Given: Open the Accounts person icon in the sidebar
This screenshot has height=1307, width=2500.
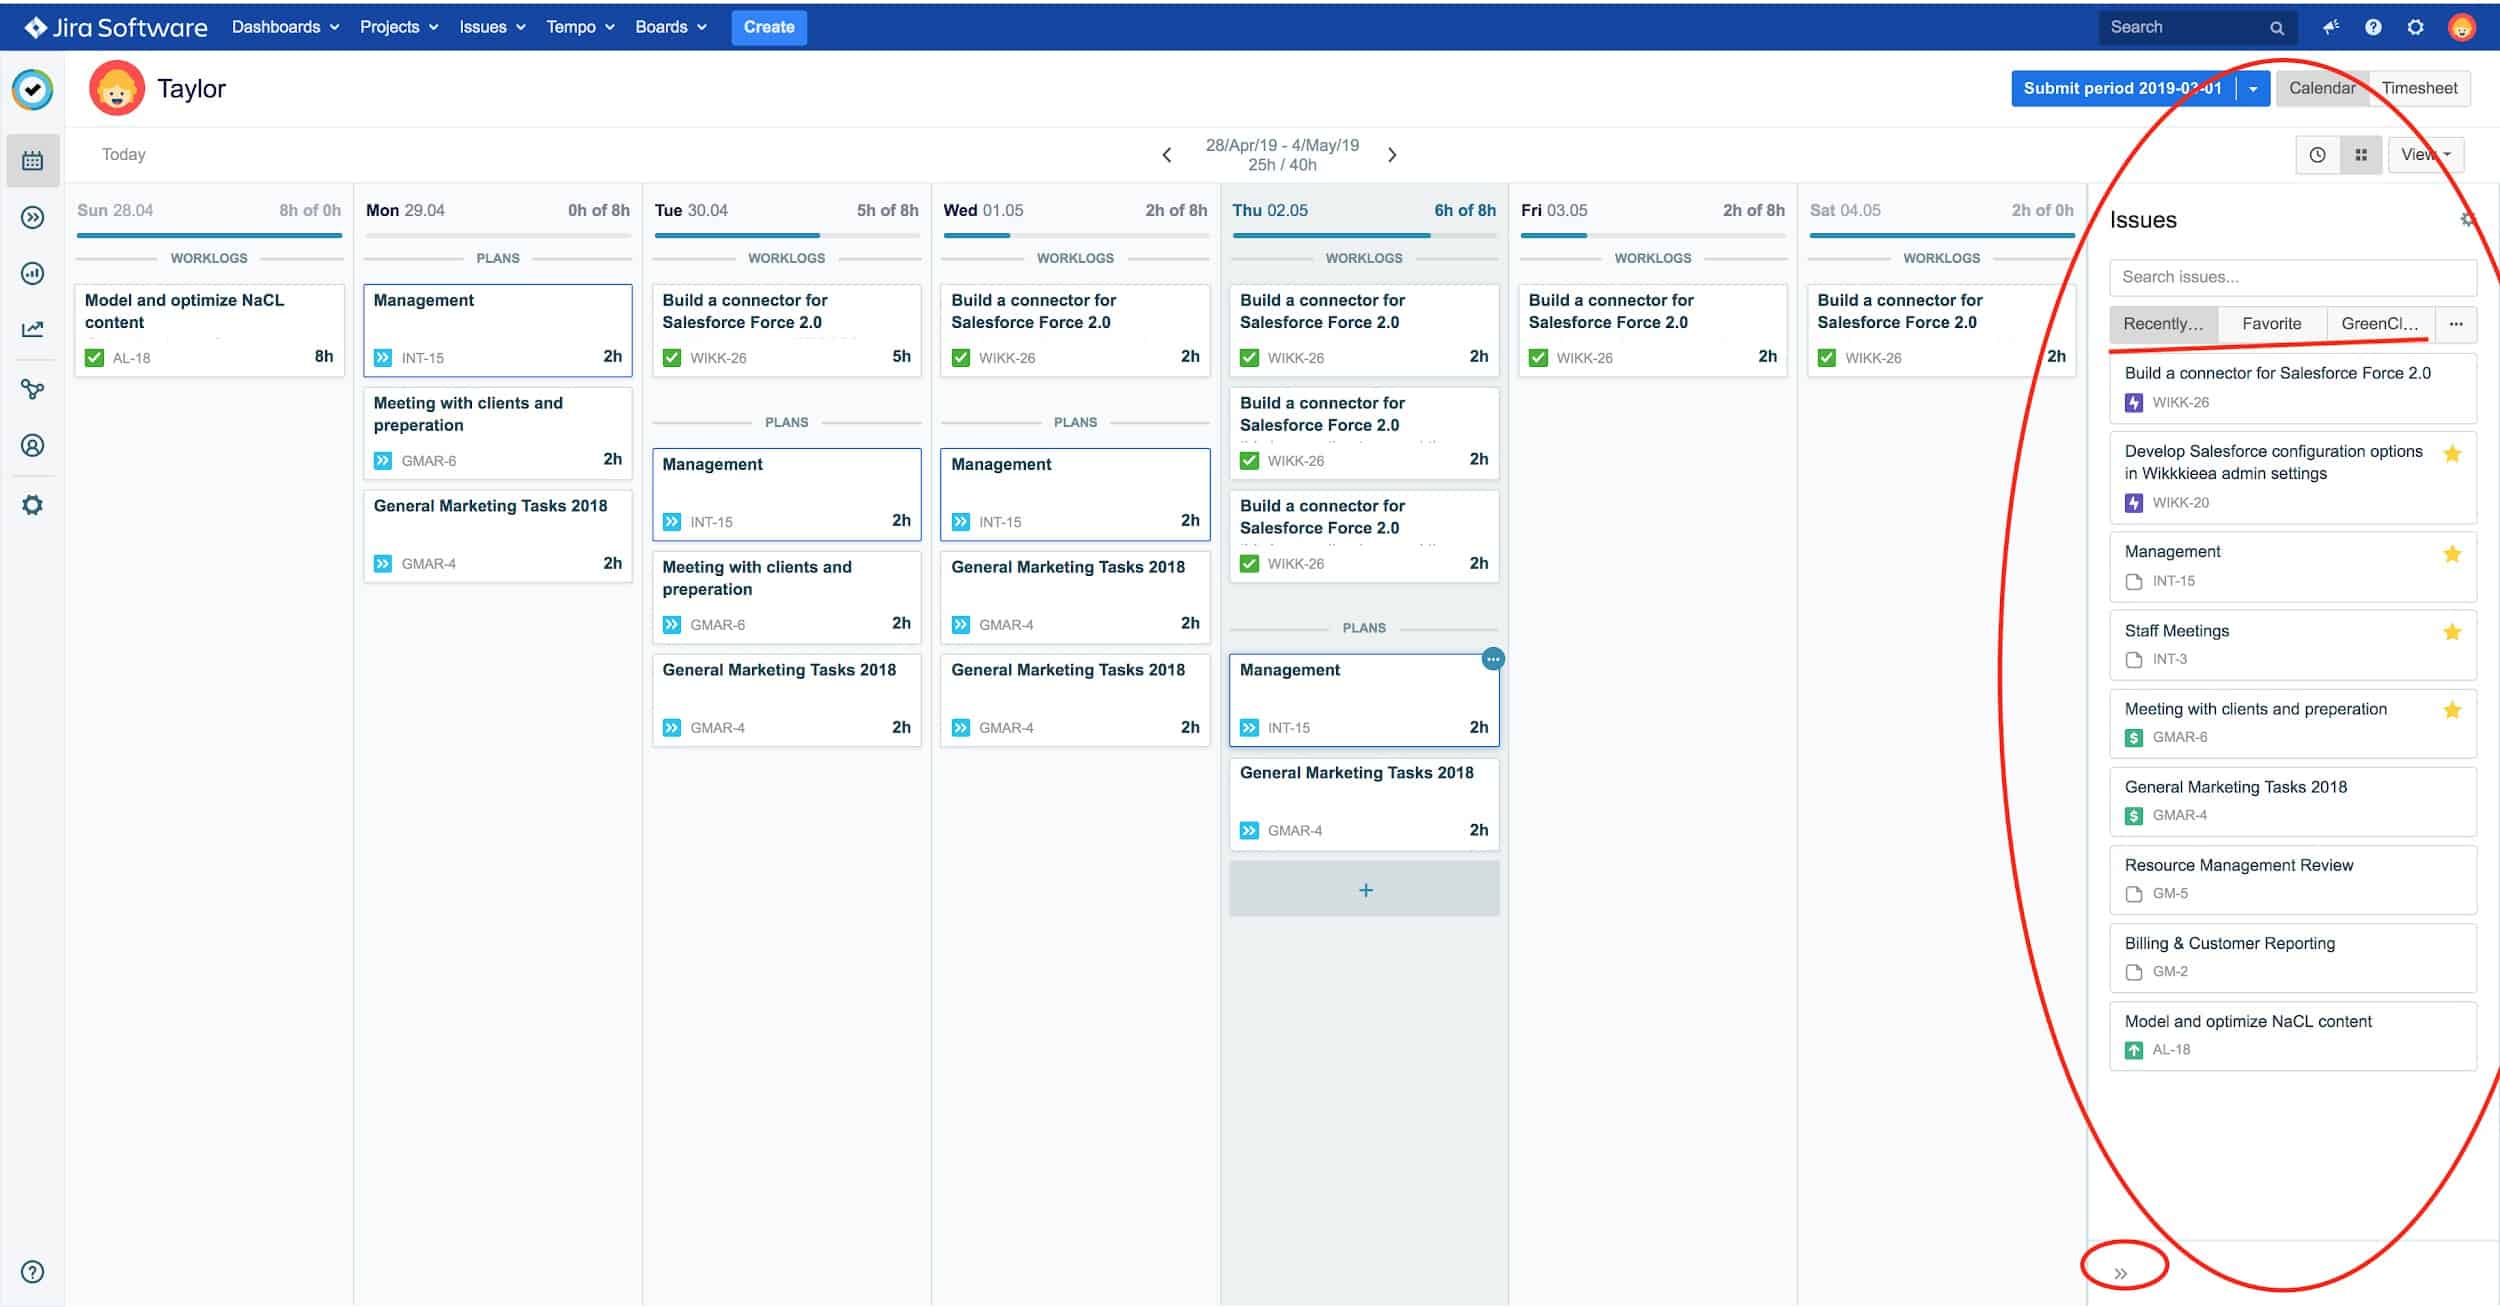Looking at the screenshot, I should click(32, 445).
